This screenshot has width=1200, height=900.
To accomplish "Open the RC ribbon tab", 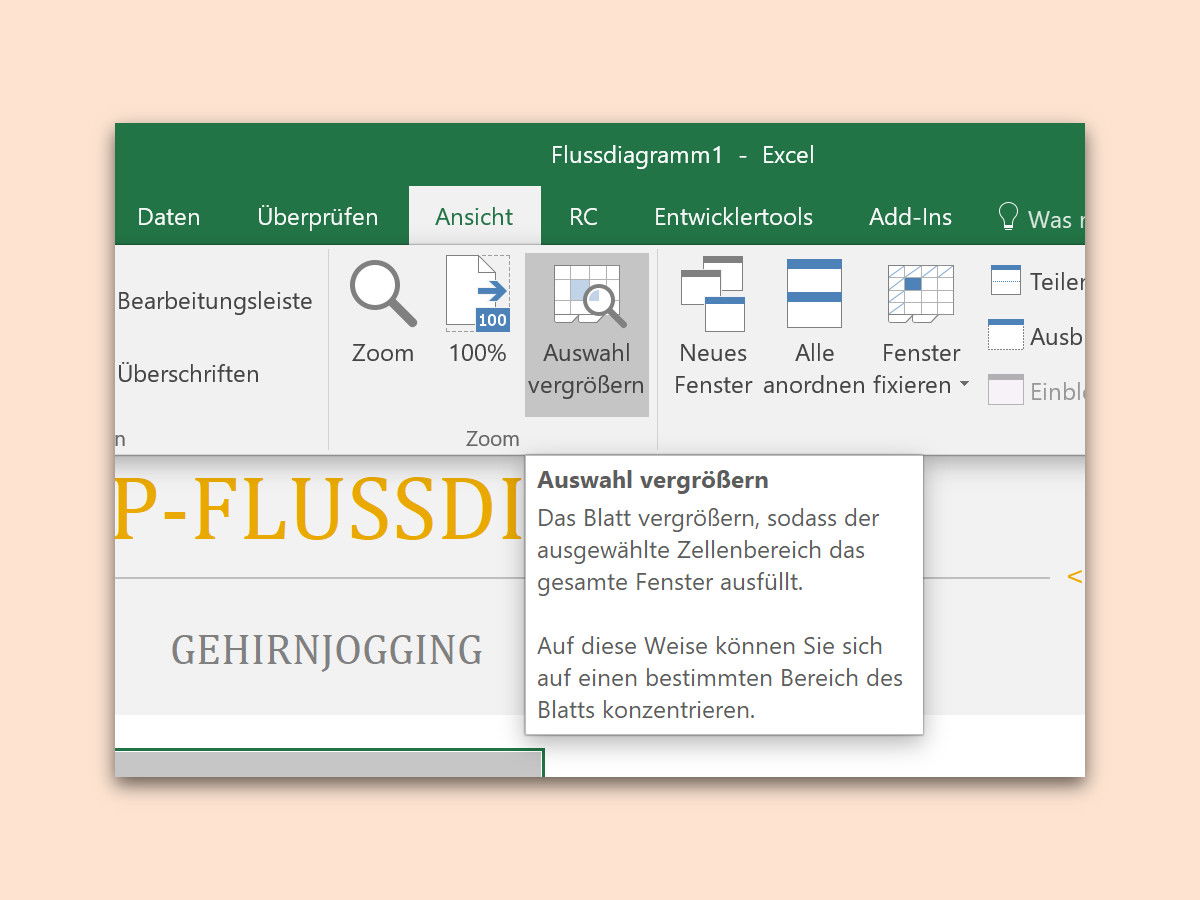I will (583, 217).
